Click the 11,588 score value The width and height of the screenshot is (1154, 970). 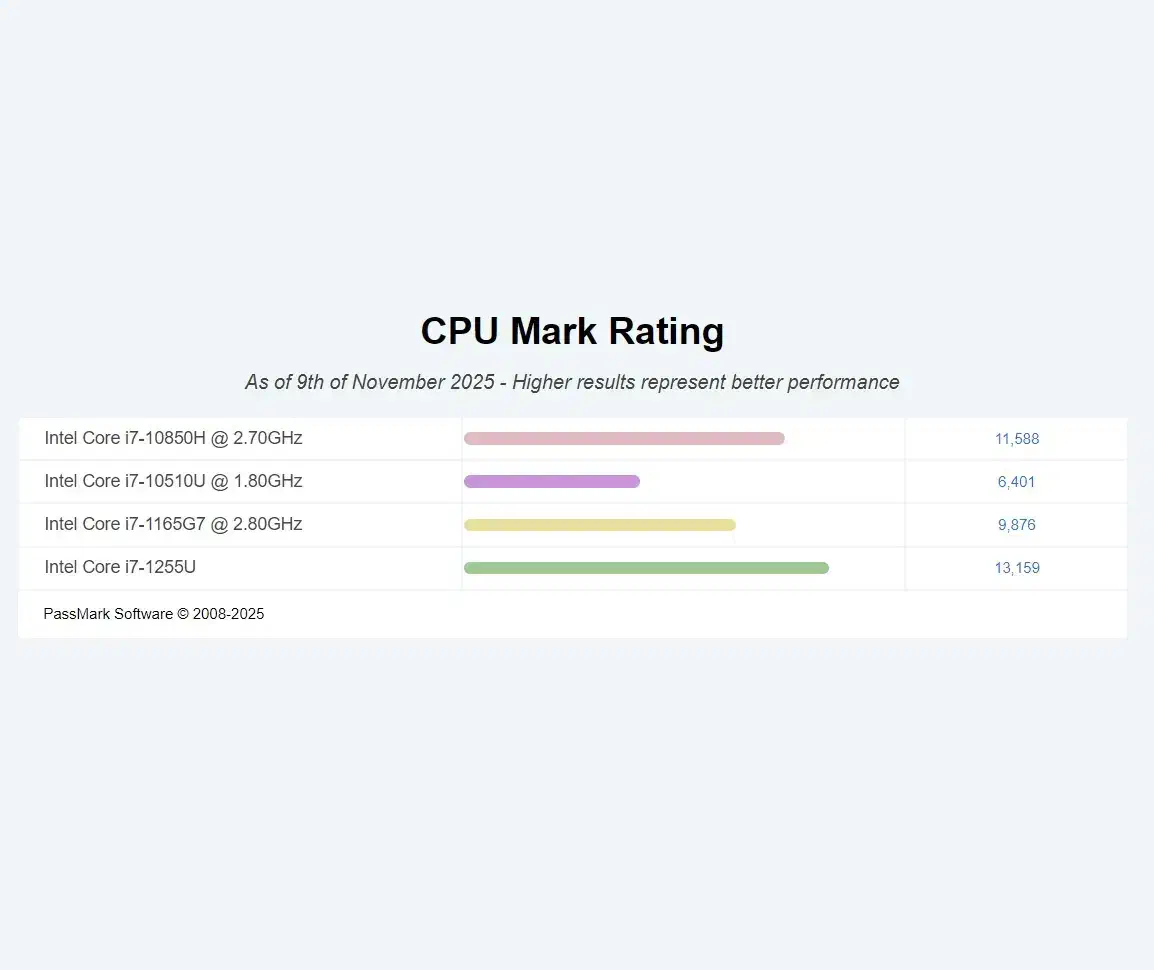tap(1017, 439)
